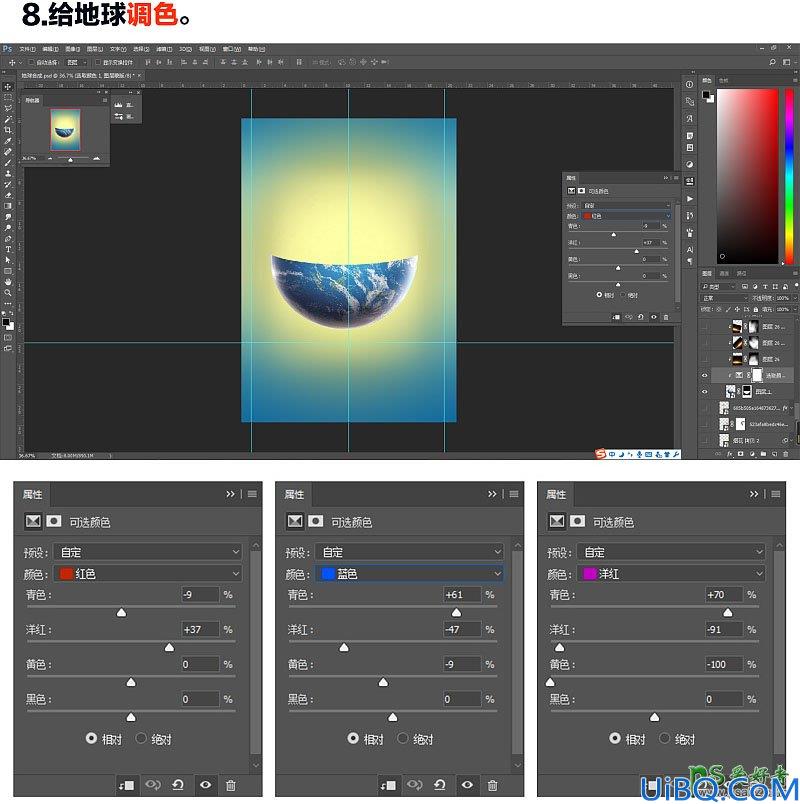This screenshot has height=804, width=800.
Task: Open the 编辑 menu
Action: tap(50, 49)
